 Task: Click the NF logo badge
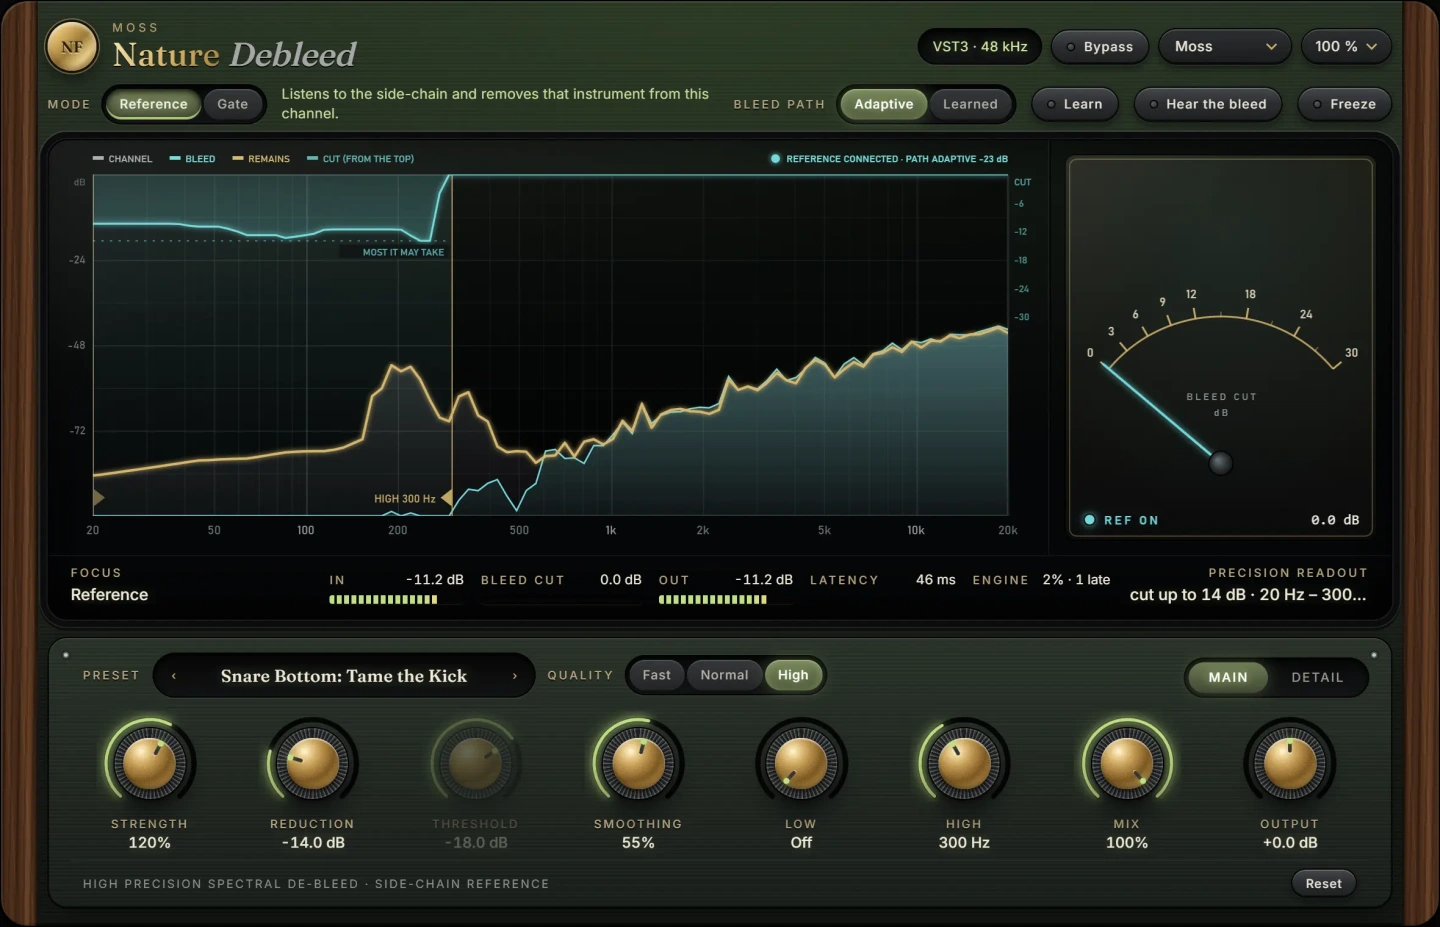[72, 47]
